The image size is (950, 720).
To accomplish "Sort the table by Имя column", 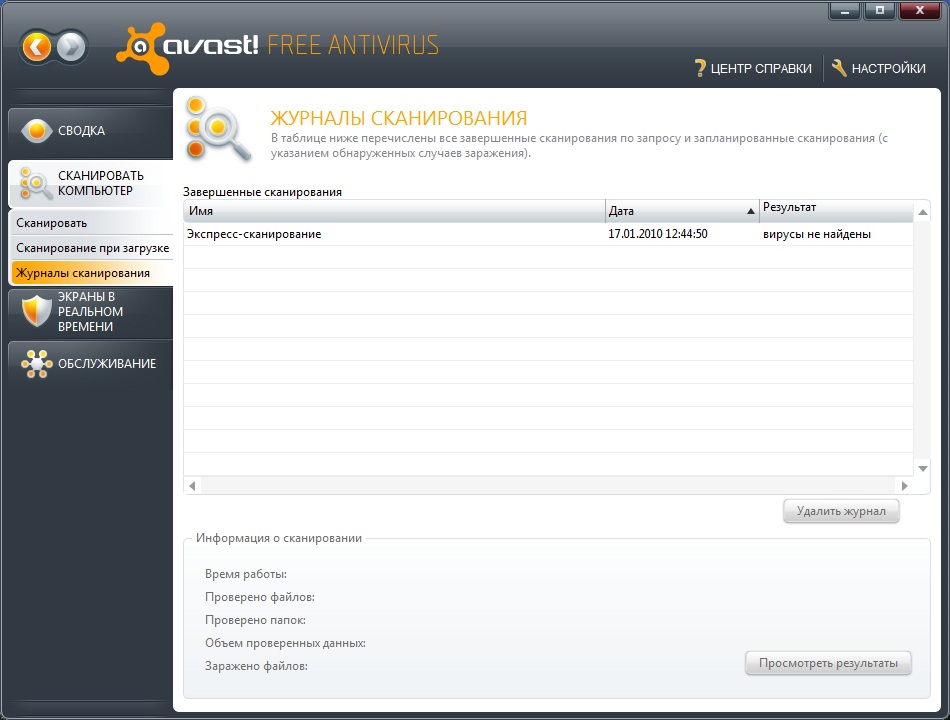I will tap(394, 211).
